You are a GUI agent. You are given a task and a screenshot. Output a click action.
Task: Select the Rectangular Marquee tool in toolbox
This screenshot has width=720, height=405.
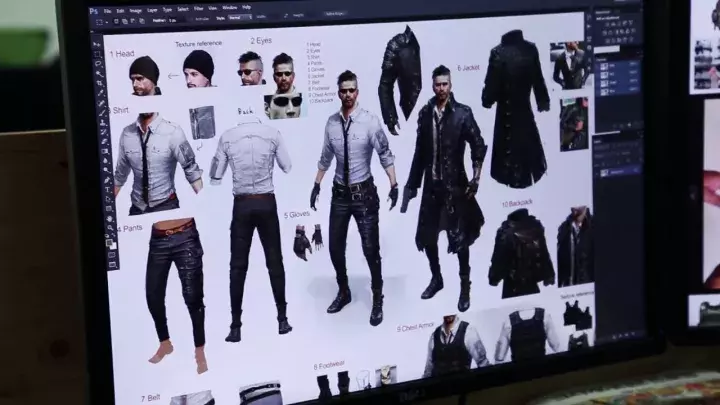pyautogui.click(x=97, y=54)
